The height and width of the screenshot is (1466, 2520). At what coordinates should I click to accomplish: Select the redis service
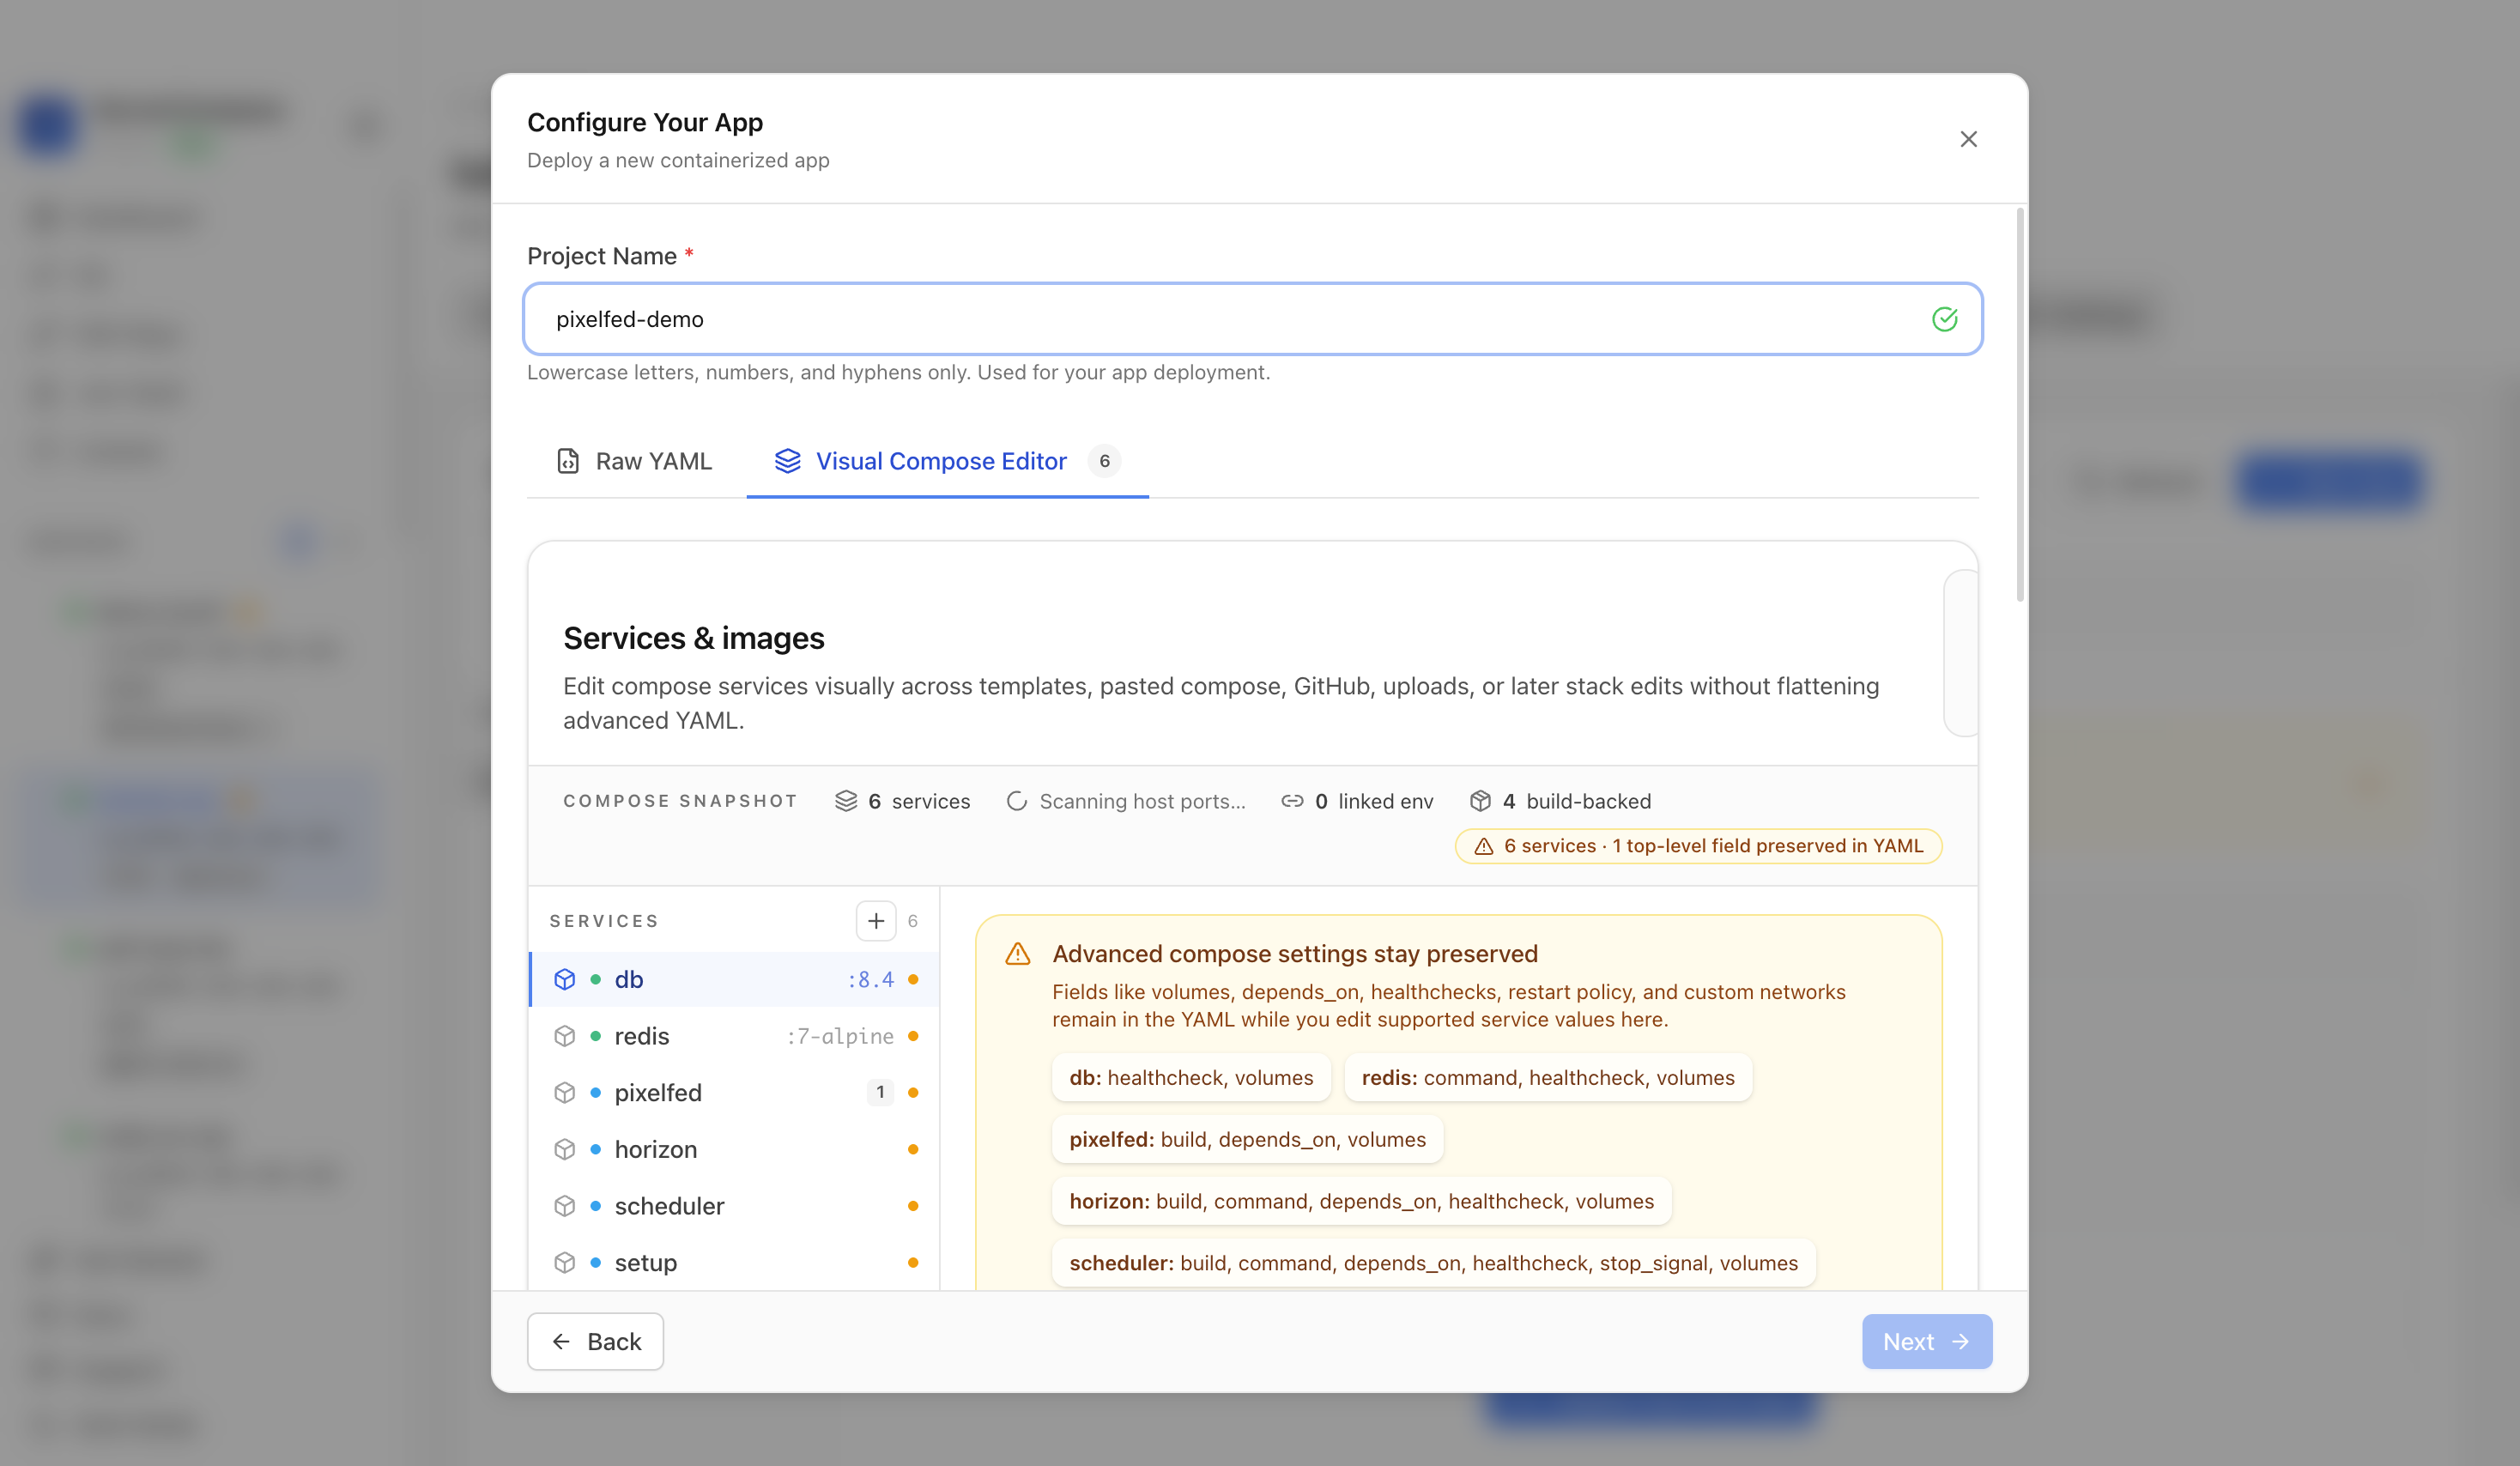click(x=734, y=1036)
